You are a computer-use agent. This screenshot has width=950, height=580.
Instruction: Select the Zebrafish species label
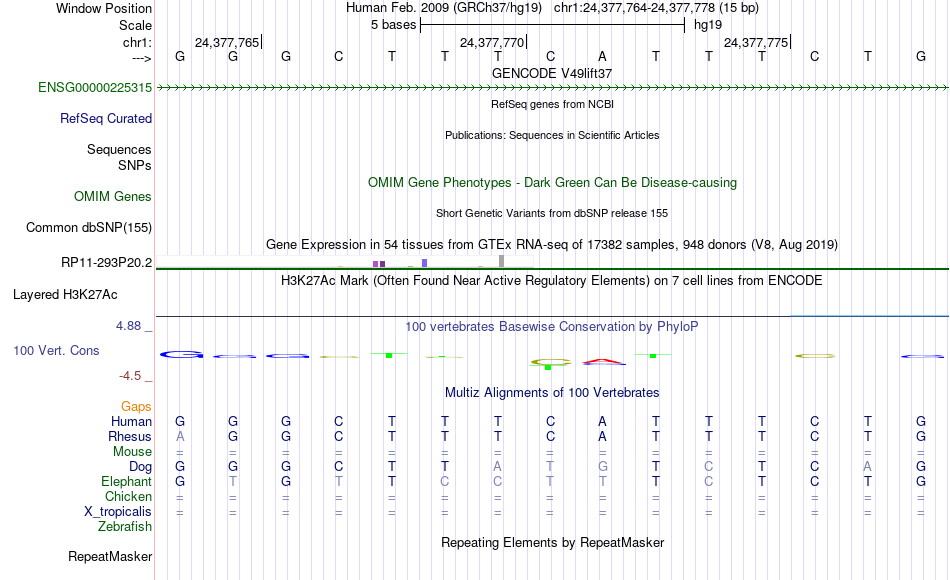125,526
